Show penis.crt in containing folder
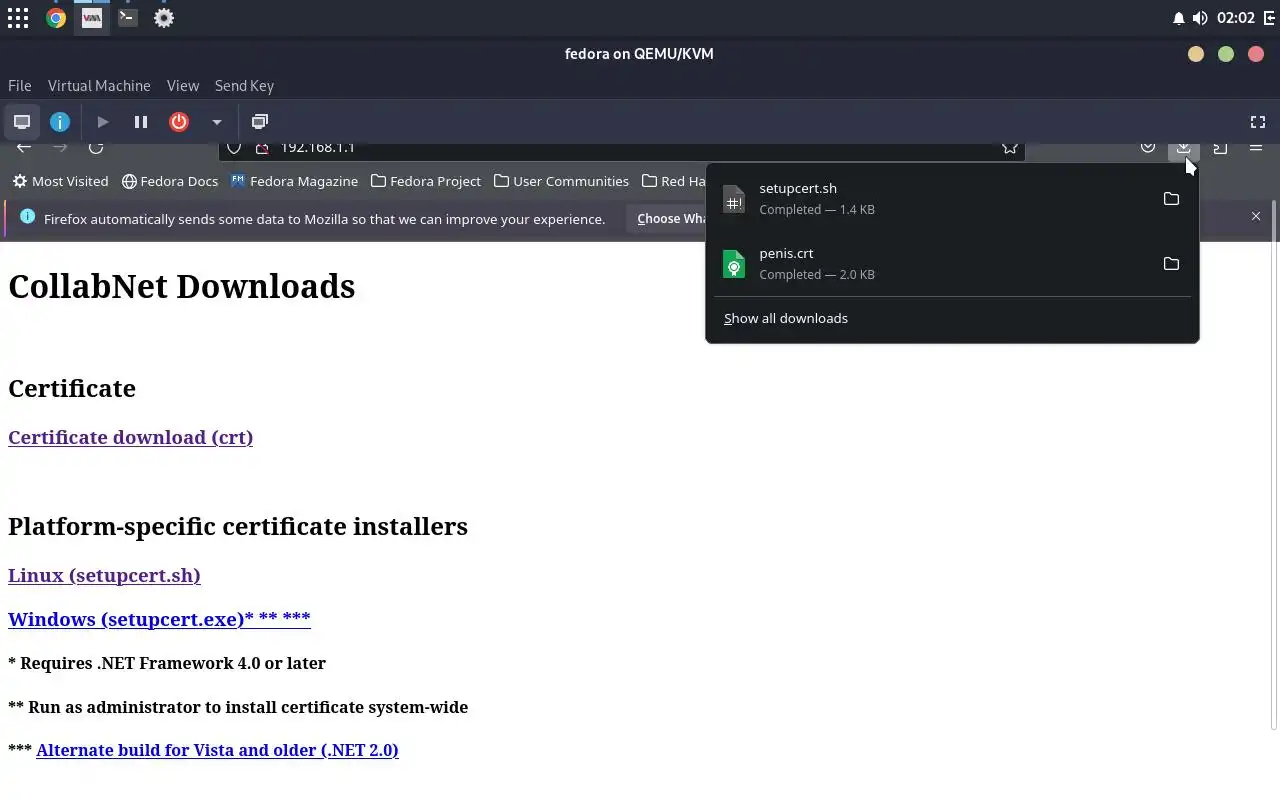Viewport: 1280px width, 800px height. coord(1171,264)
